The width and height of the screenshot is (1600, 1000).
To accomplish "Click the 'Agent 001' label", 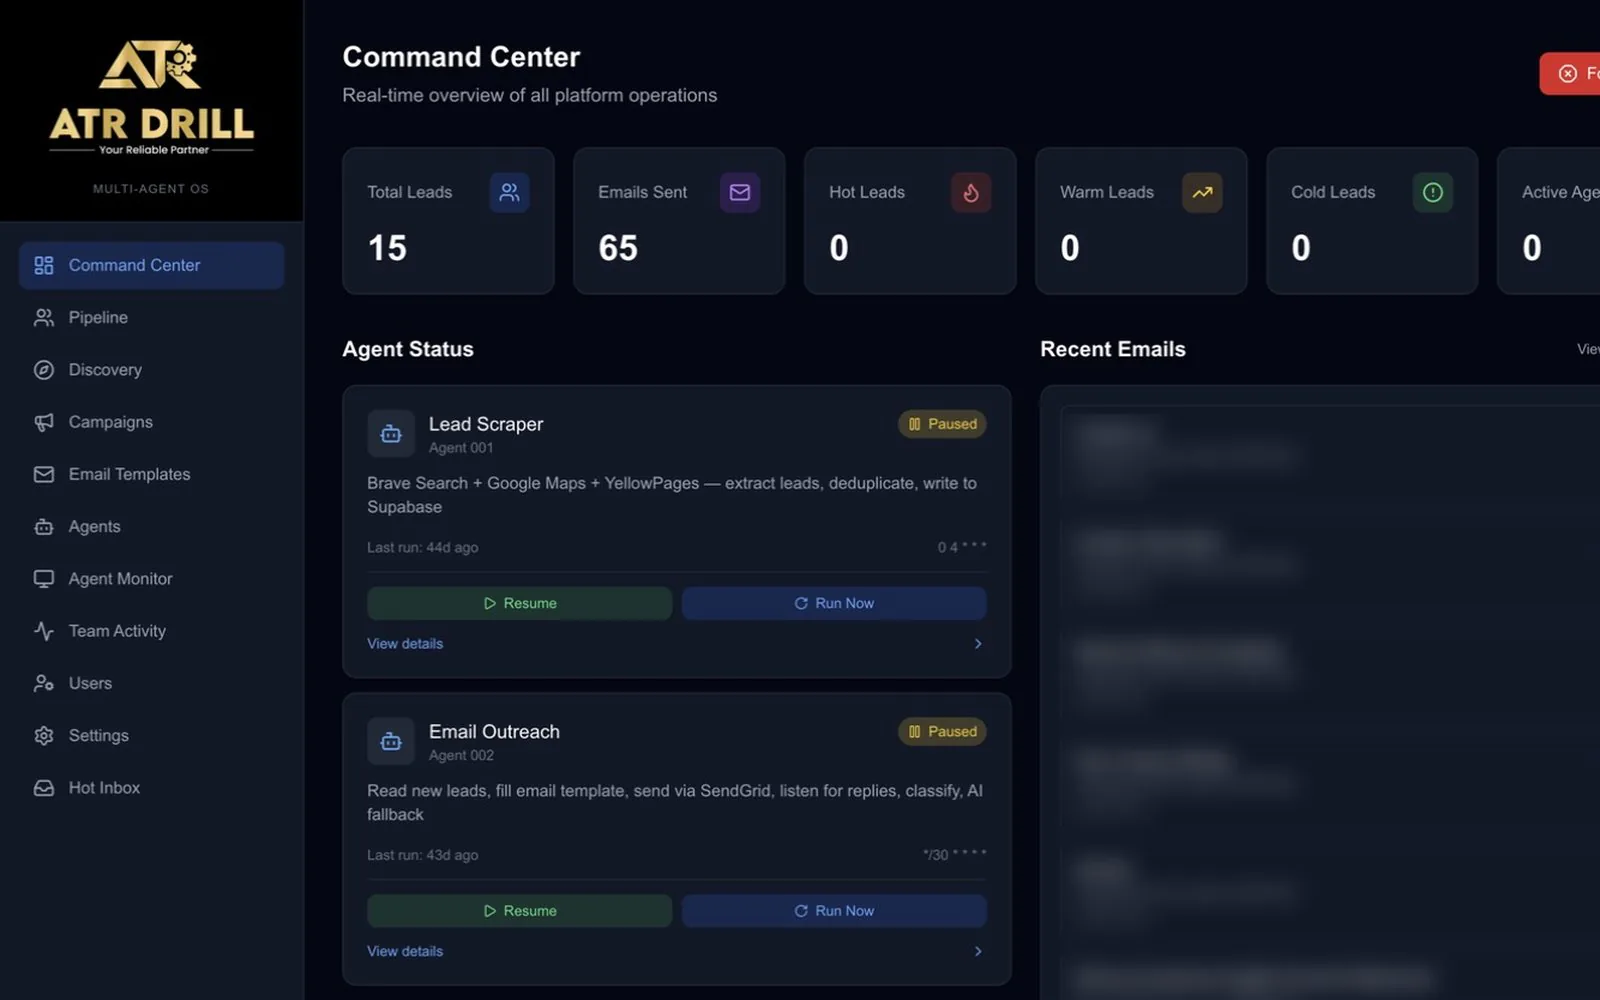I will 461,448.
